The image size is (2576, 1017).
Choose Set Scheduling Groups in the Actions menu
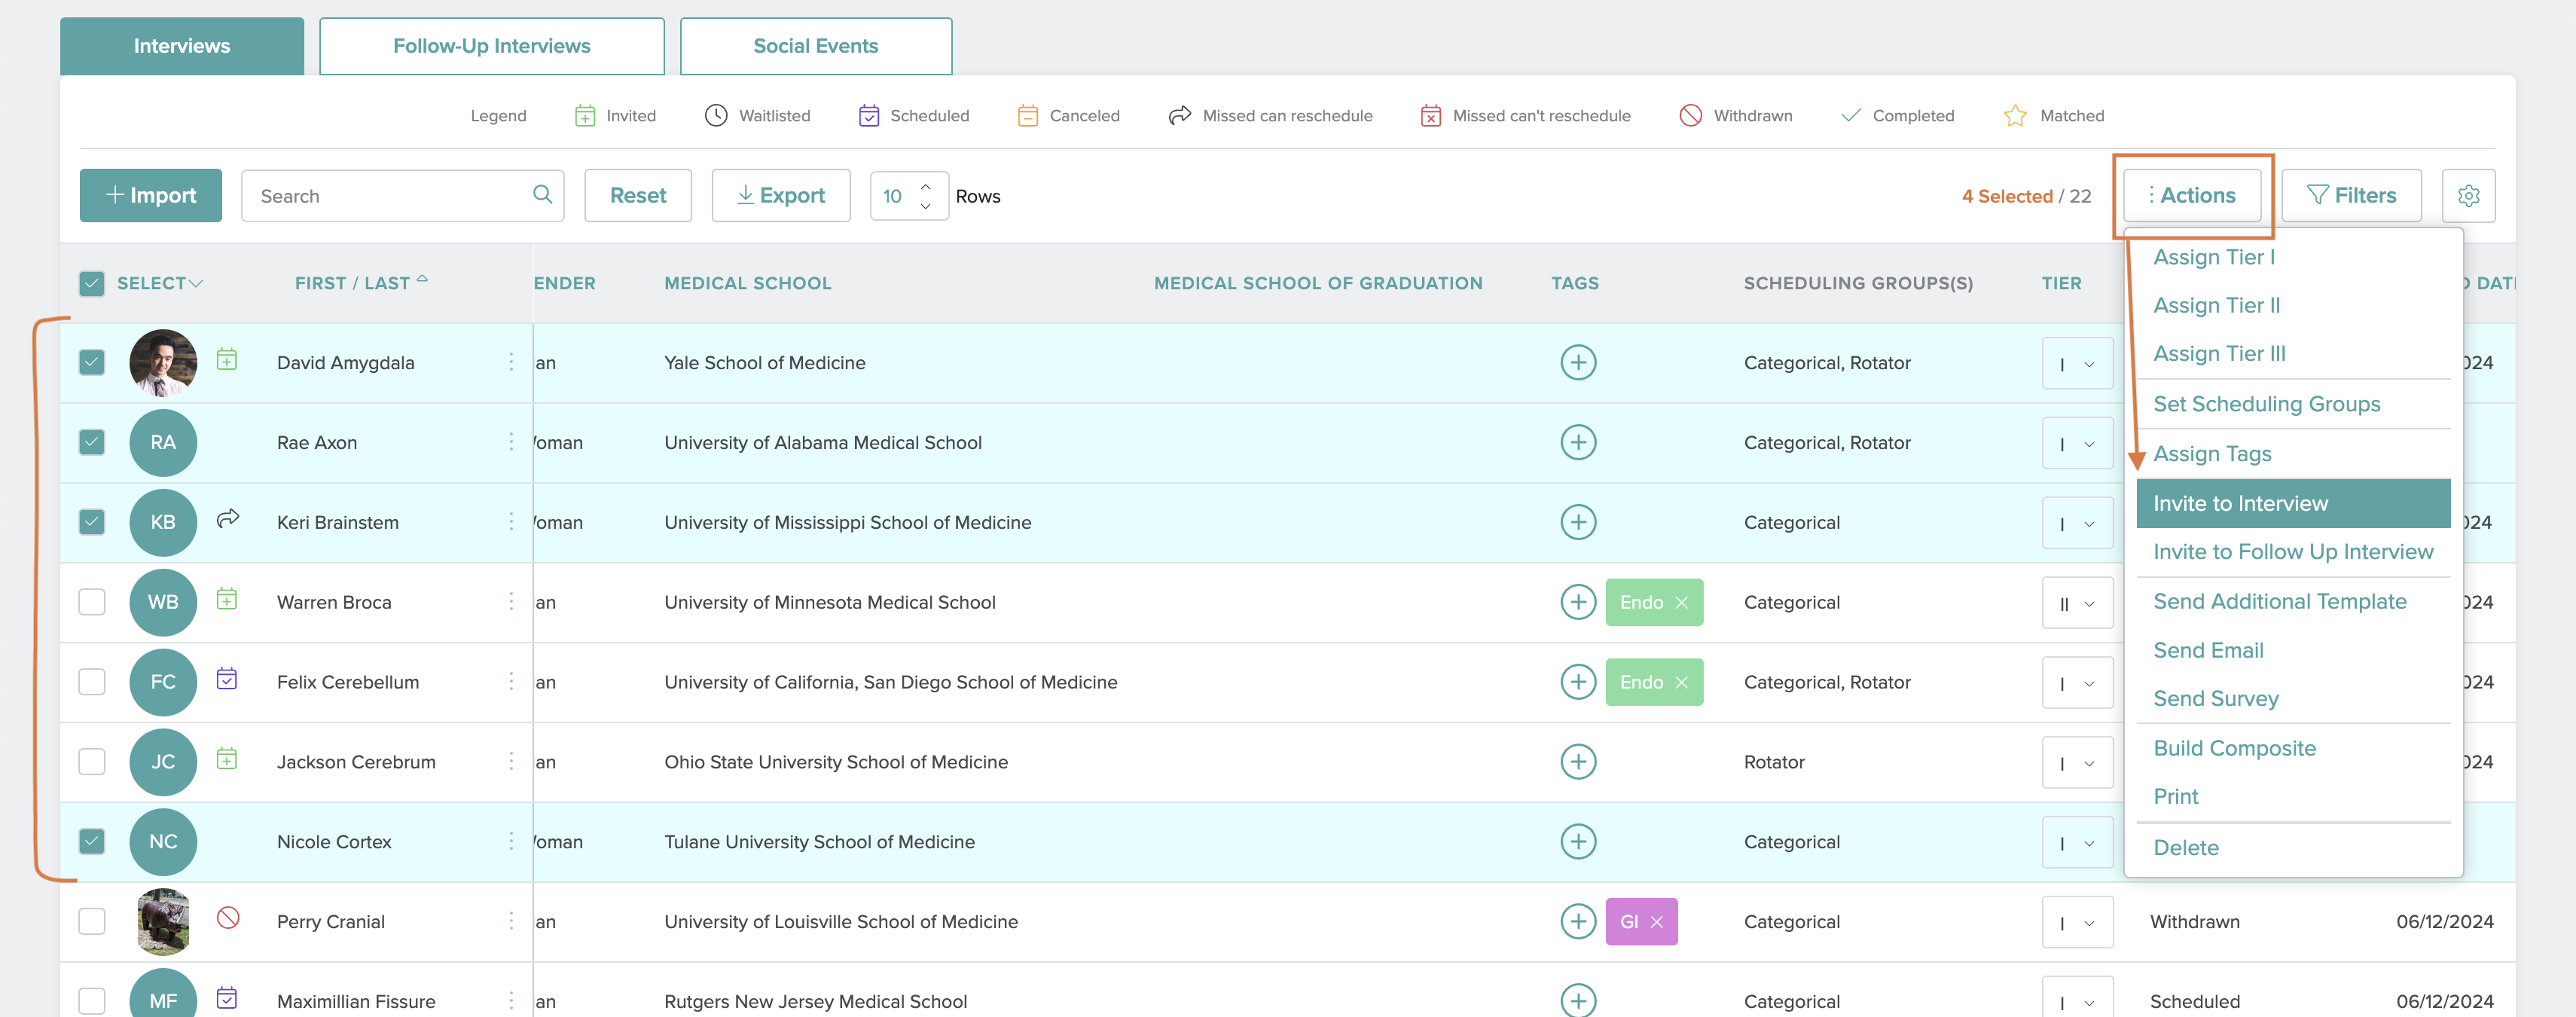tap(2266, 404)
